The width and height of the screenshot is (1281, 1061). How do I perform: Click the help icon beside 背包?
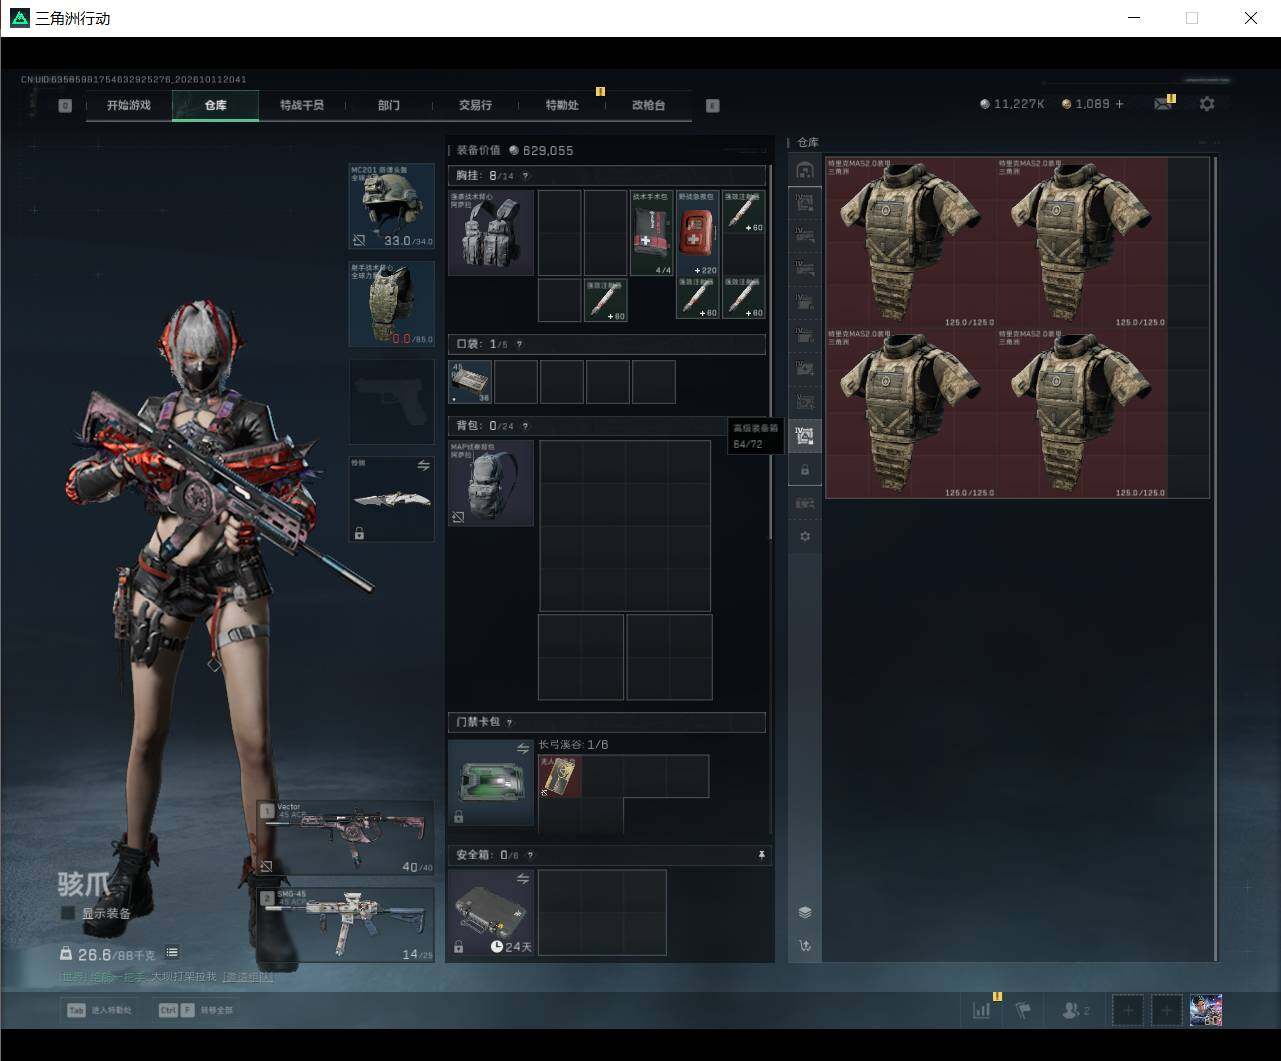(525, 426)
